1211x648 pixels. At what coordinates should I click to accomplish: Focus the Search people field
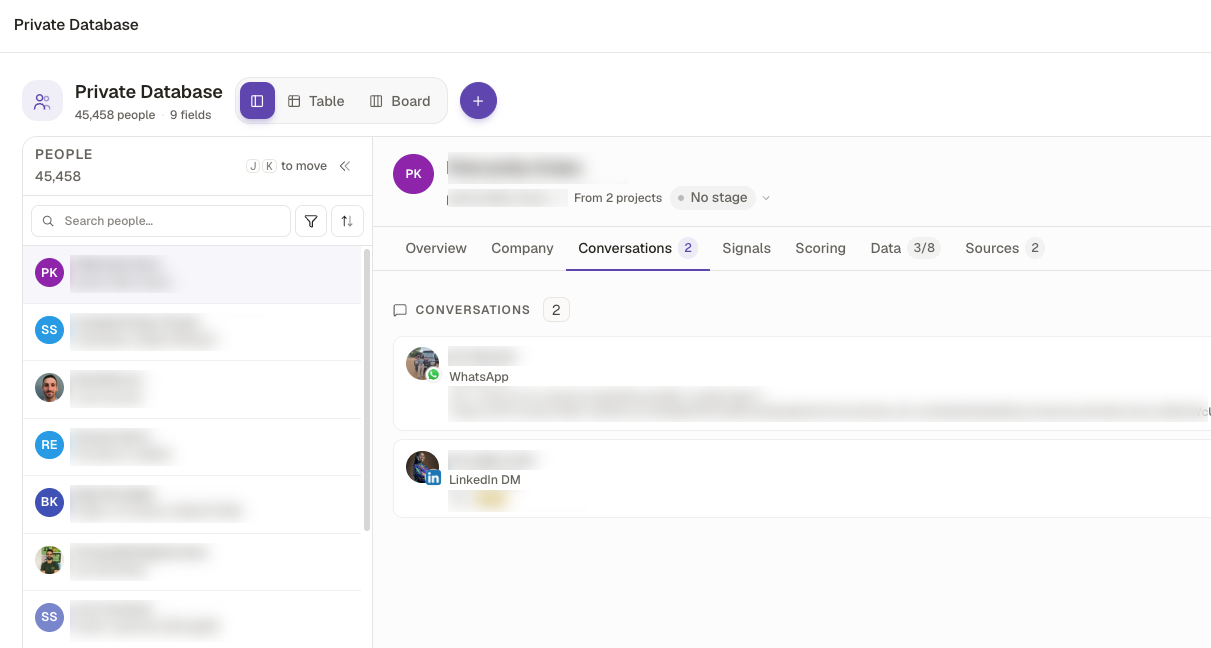[x=161, y=221]
